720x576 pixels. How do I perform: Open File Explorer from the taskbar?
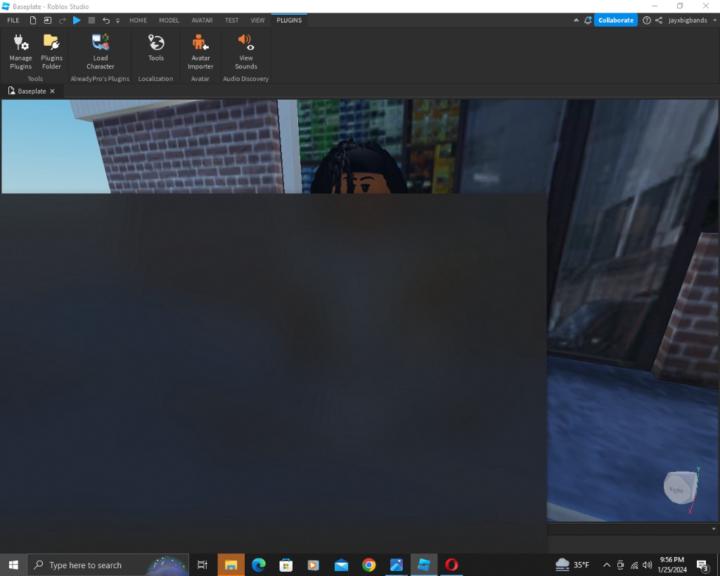click(x=231, y=565)
